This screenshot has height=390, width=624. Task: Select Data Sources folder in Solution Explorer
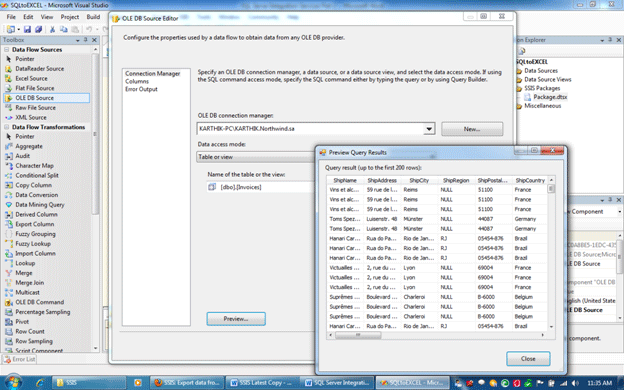(540, 71)
